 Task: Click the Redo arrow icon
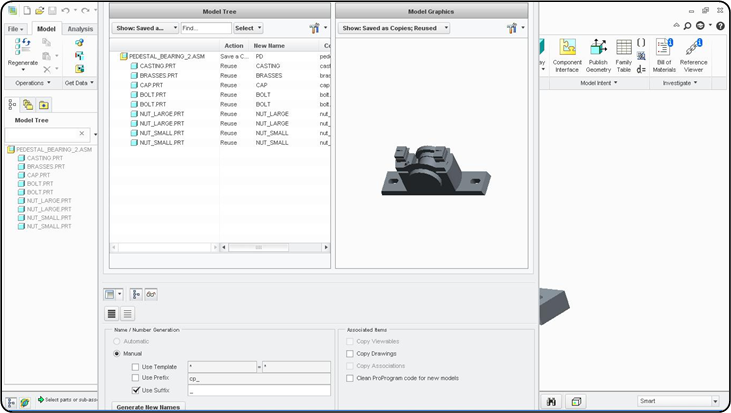(85, 10)
